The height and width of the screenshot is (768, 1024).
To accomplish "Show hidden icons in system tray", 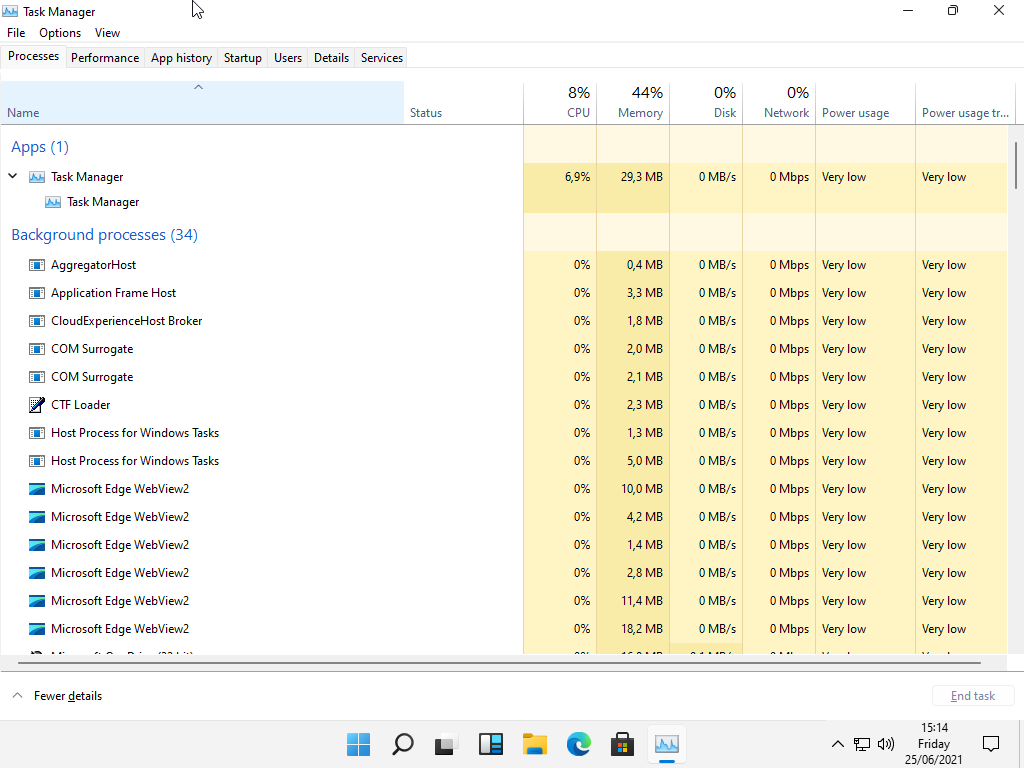I will coord(838,744).
